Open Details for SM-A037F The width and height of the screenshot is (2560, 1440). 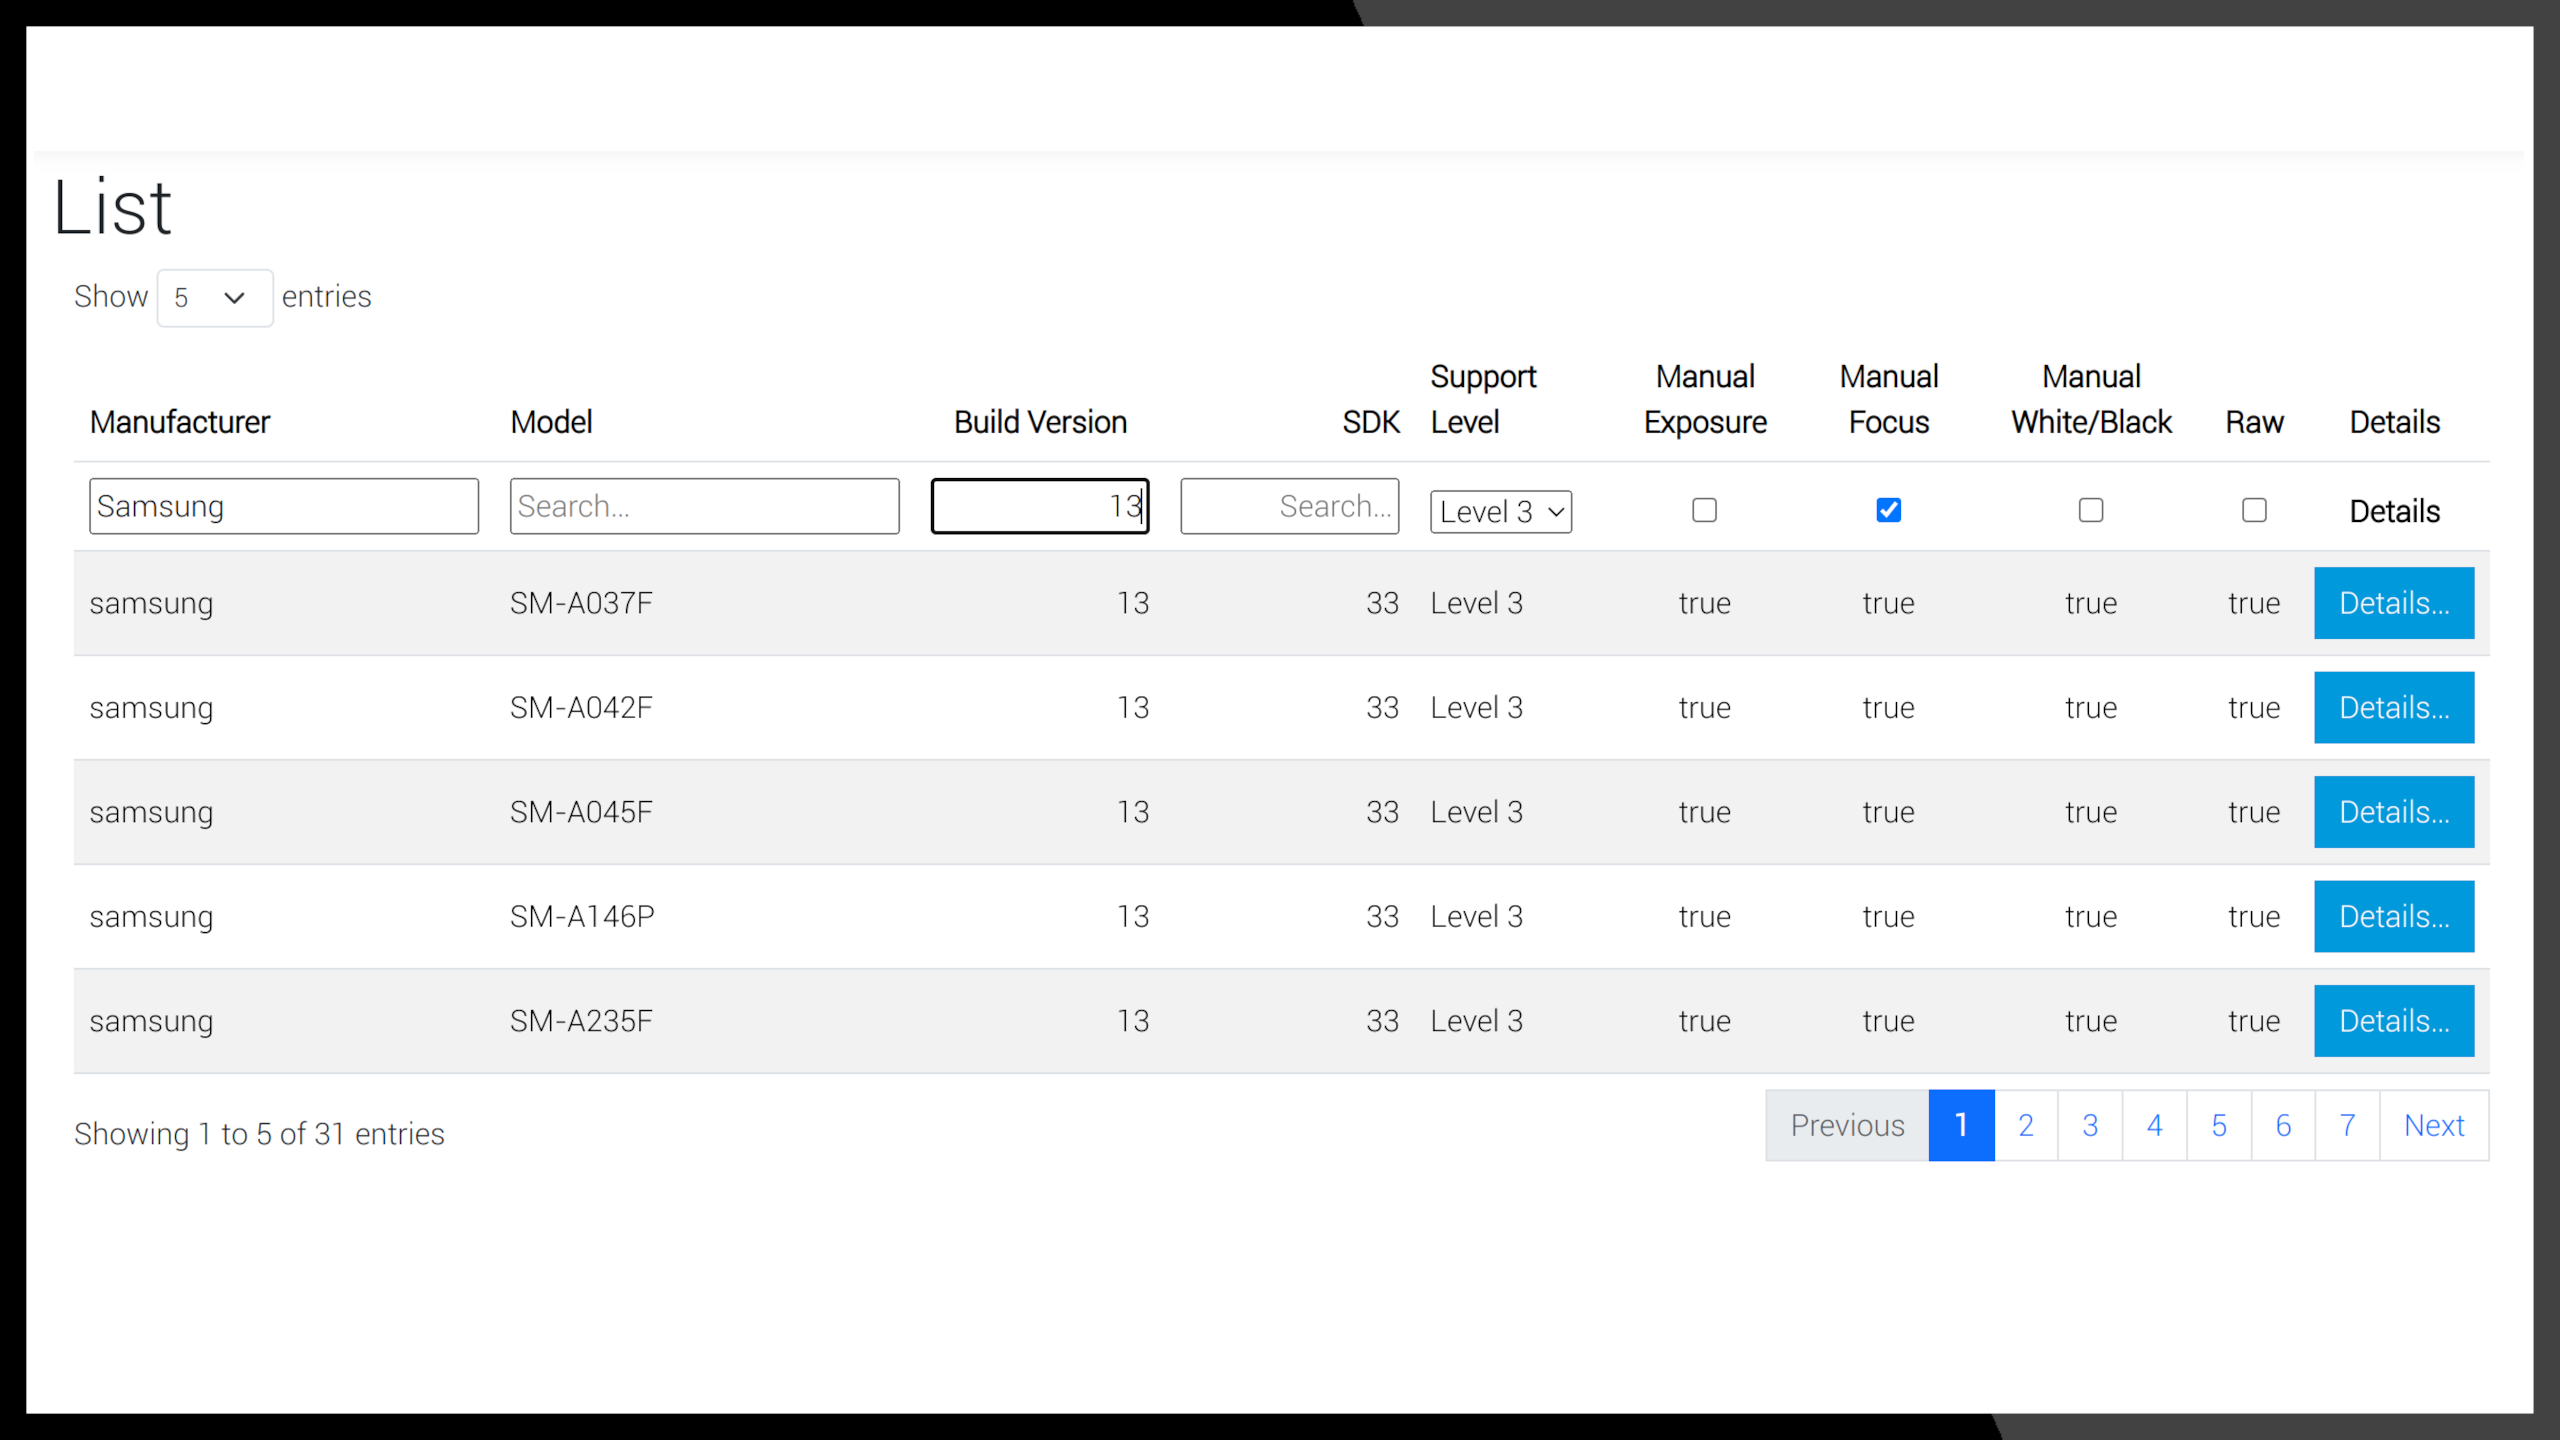coord(2393,603)
